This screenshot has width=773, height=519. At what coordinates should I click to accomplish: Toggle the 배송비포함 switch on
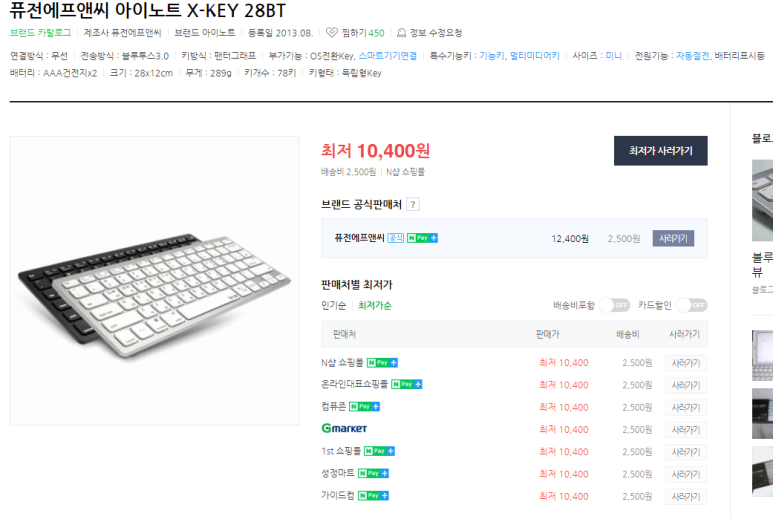click(614, 305)
